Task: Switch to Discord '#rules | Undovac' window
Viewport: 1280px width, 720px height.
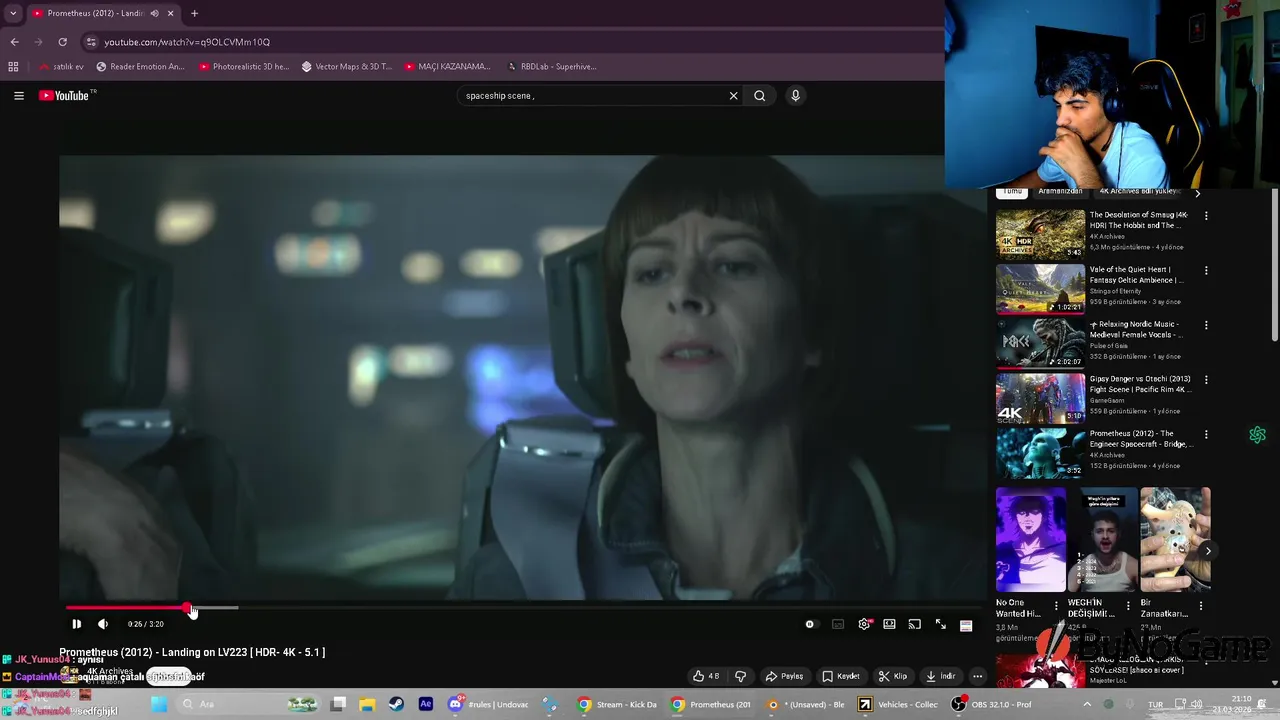Action: [489, 704]
